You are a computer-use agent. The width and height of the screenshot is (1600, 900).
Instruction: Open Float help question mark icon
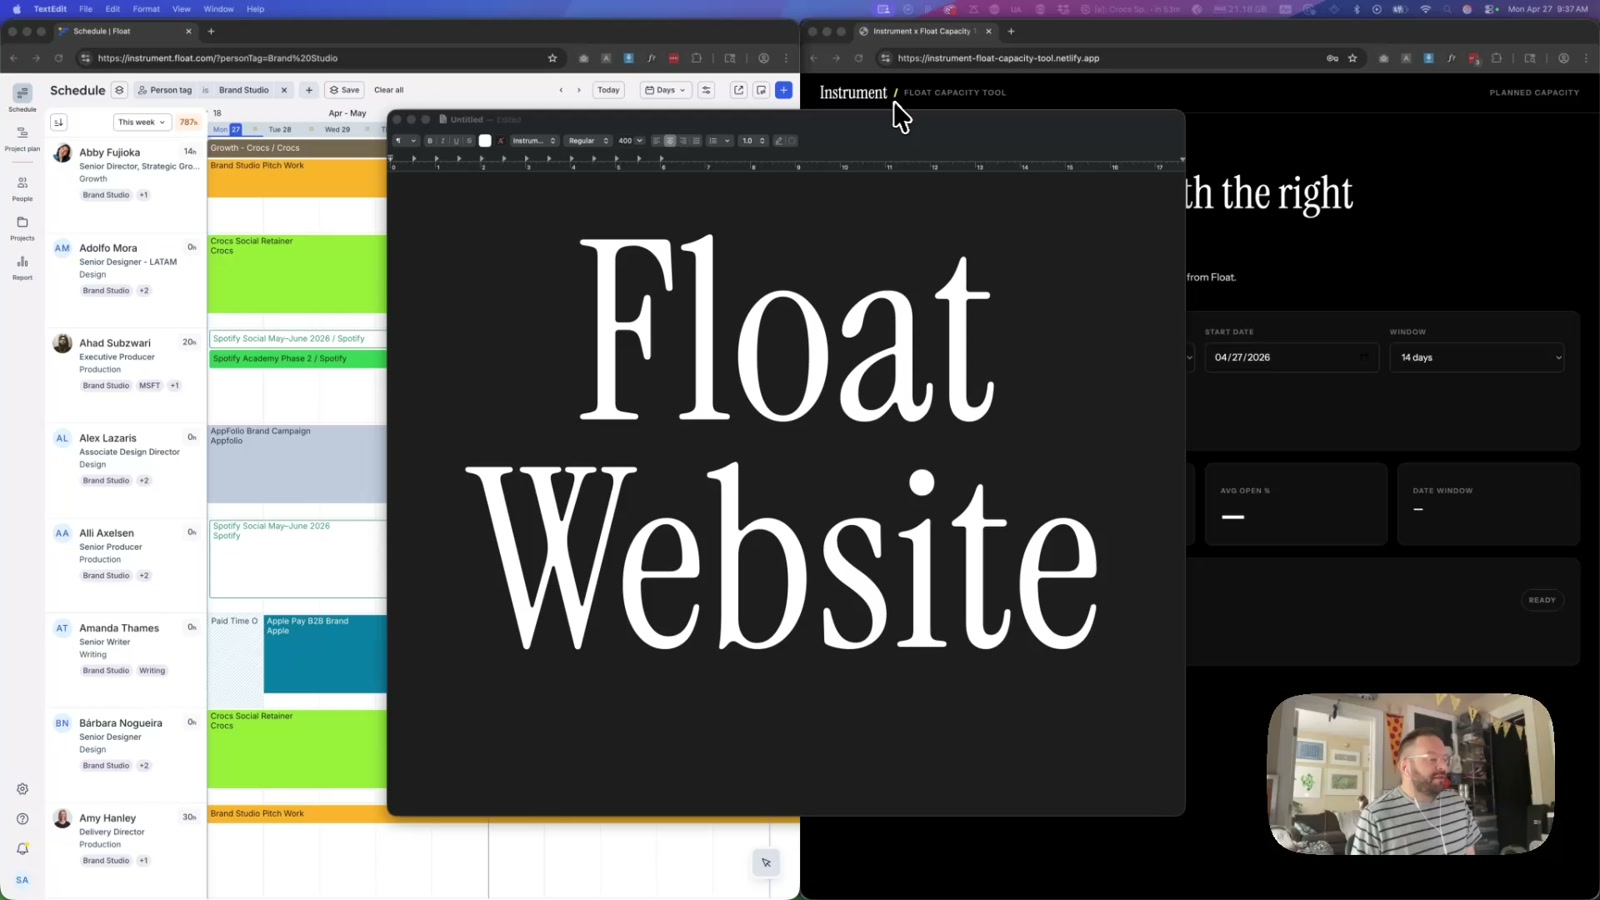pos(22,819)
